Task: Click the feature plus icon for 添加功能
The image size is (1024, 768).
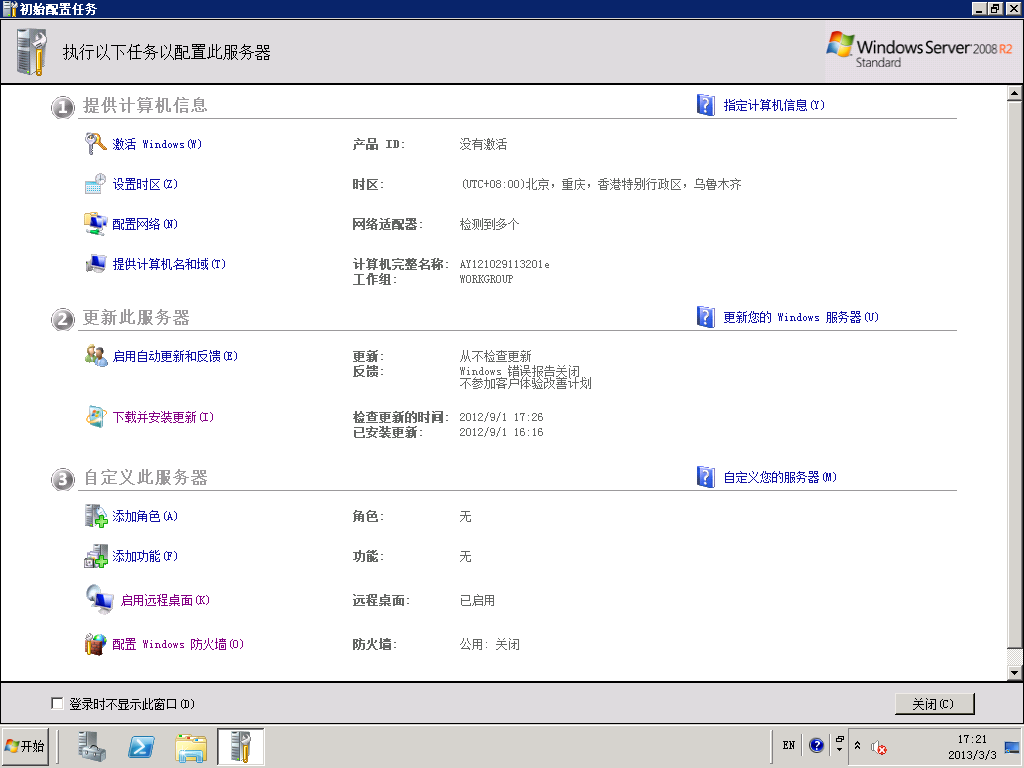Action: (x=96, y=556)
